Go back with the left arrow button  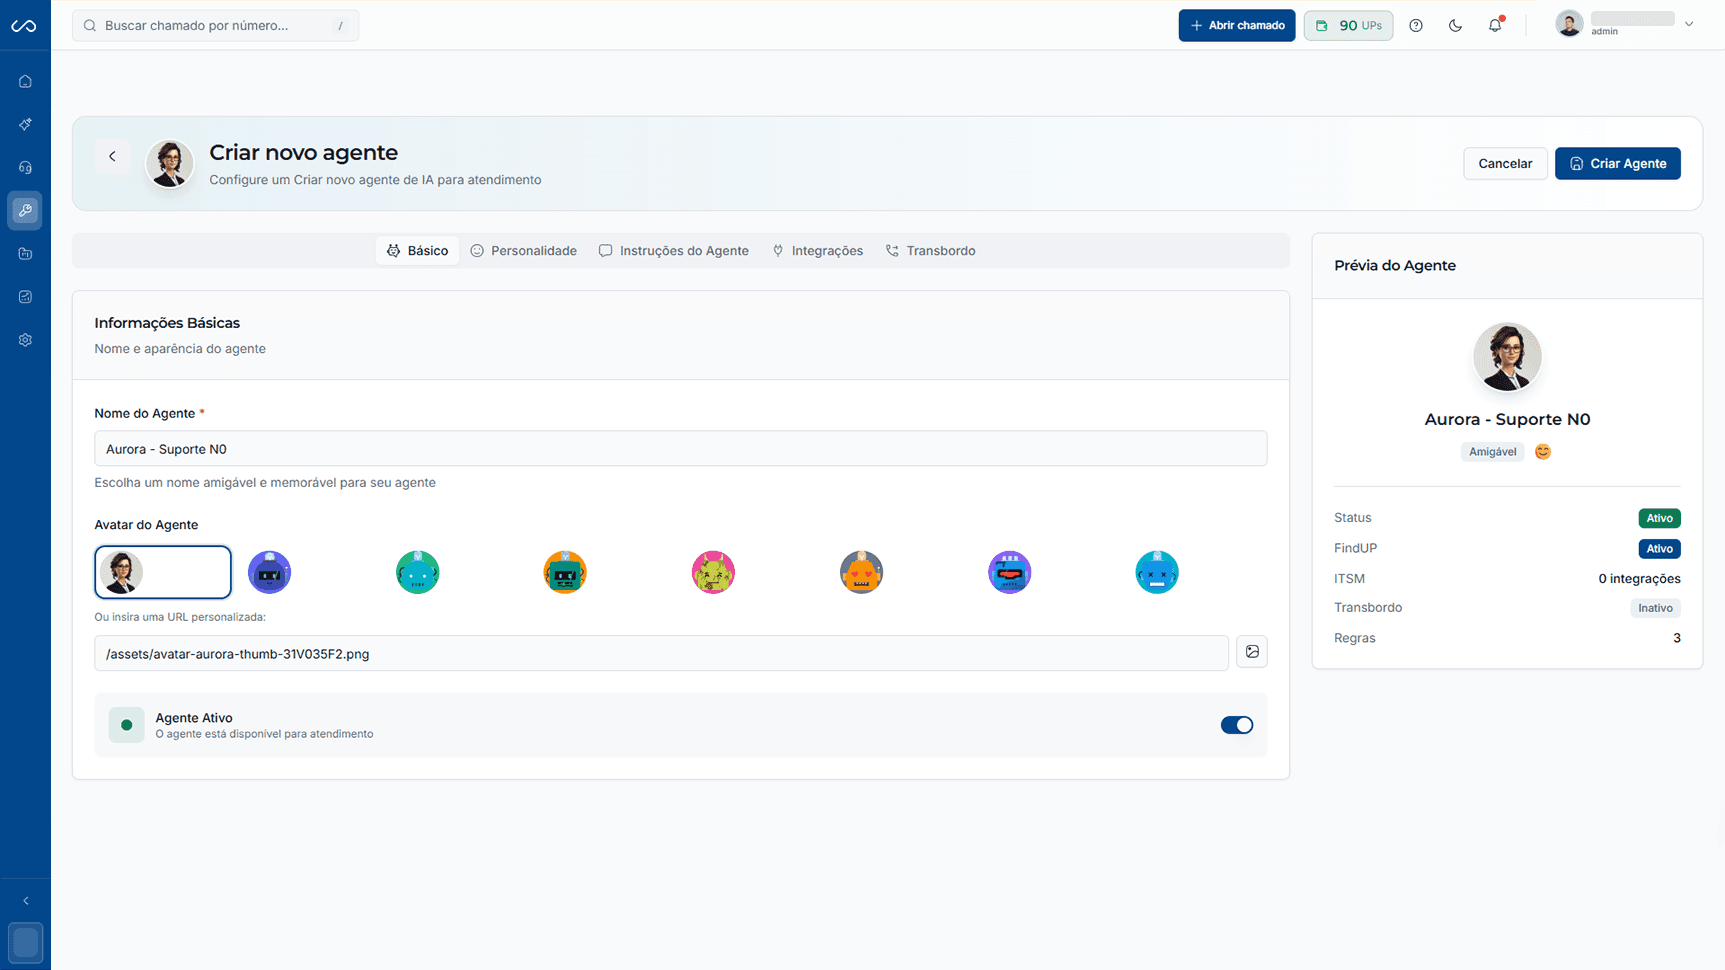pos(112,156)
